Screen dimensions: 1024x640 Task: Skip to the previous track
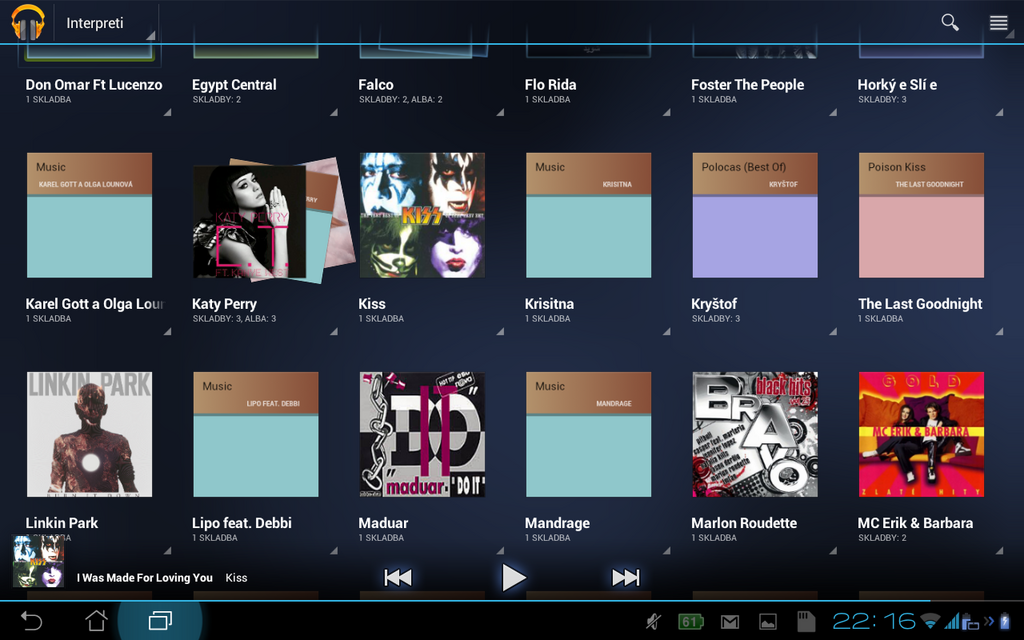click(x=398, y=577)
